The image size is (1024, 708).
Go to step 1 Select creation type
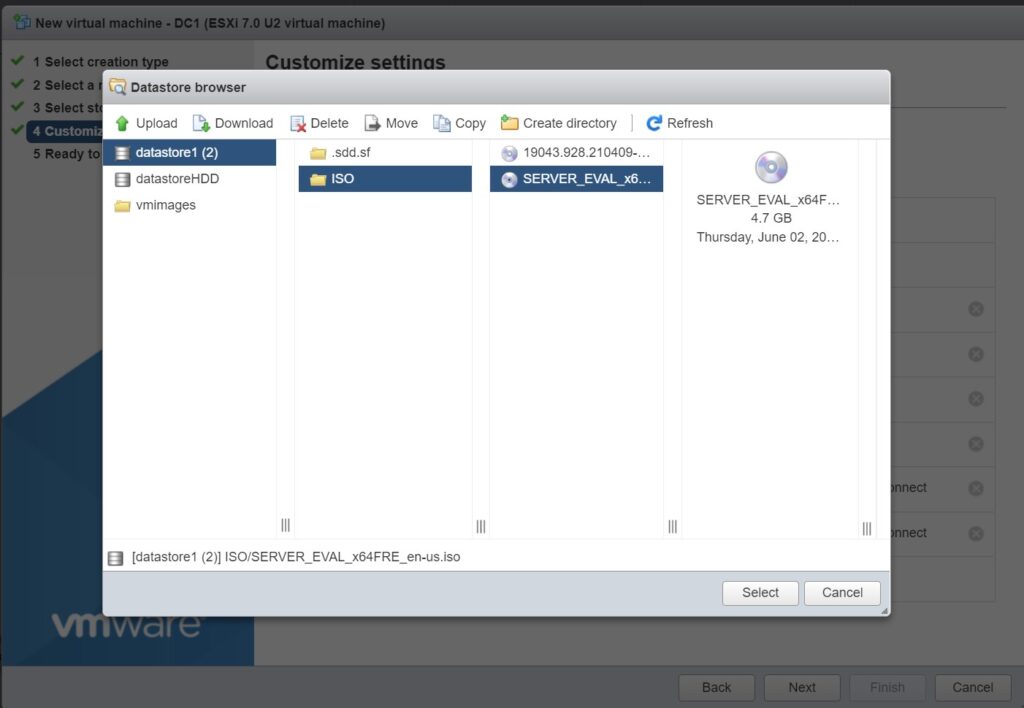coord(101,62)
